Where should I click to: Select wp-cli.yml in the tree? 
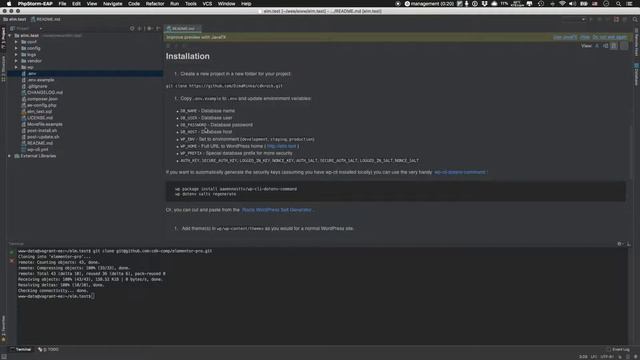tap(35, 149)
